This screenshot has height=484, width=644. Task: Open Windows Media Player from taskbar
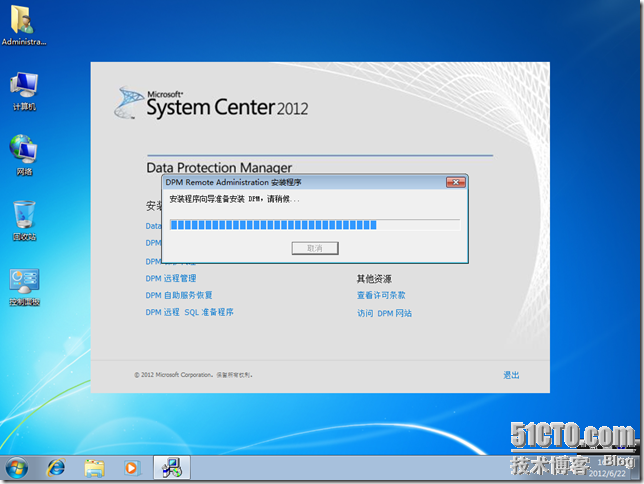click(131, 468)
